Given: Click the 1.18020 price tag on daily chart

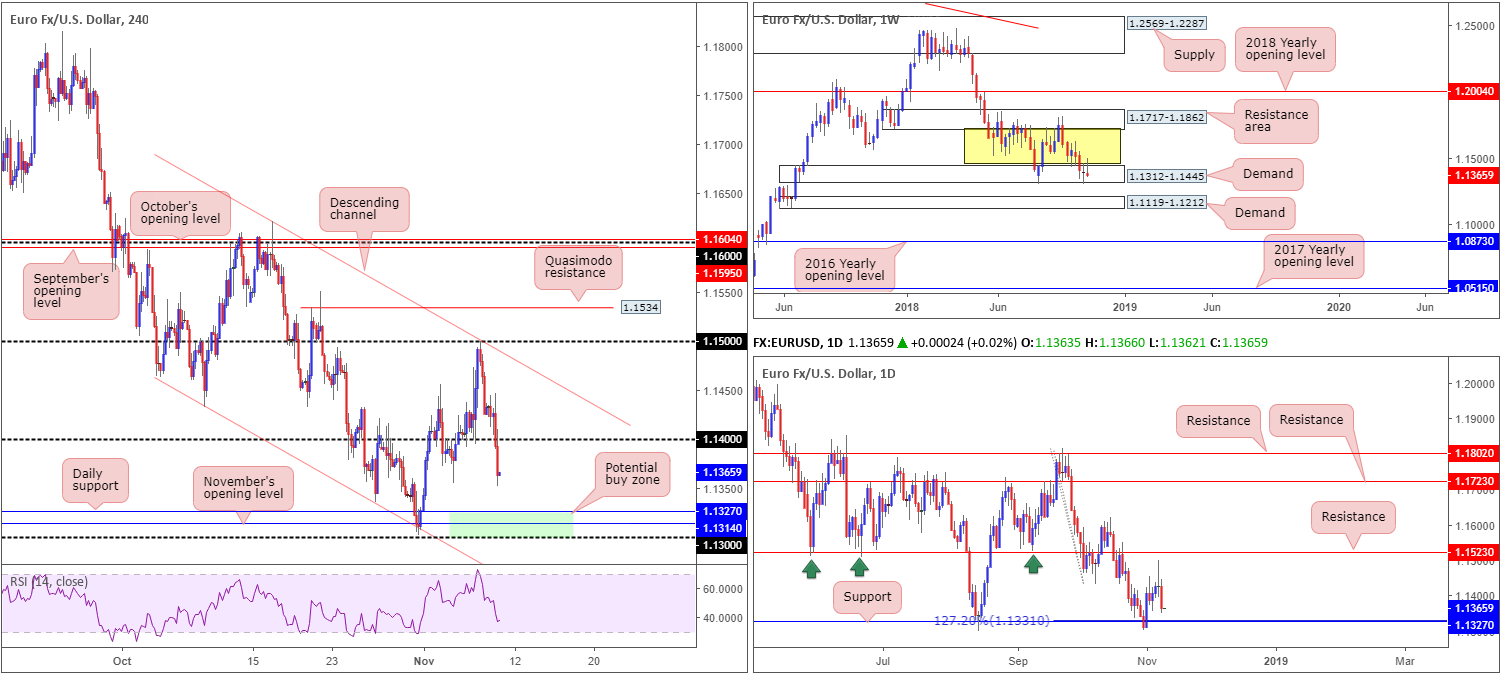Looking at the screenshot, I should pyautogui.click(x=1474, y=453).
